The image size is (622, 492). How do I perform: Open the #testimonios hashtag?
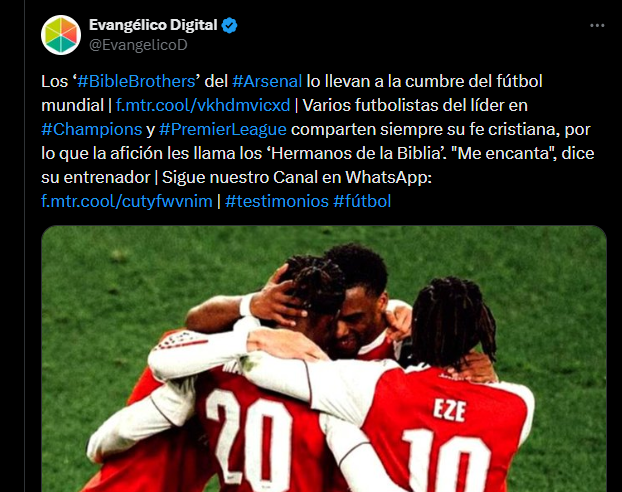click(x=277, y=201)
